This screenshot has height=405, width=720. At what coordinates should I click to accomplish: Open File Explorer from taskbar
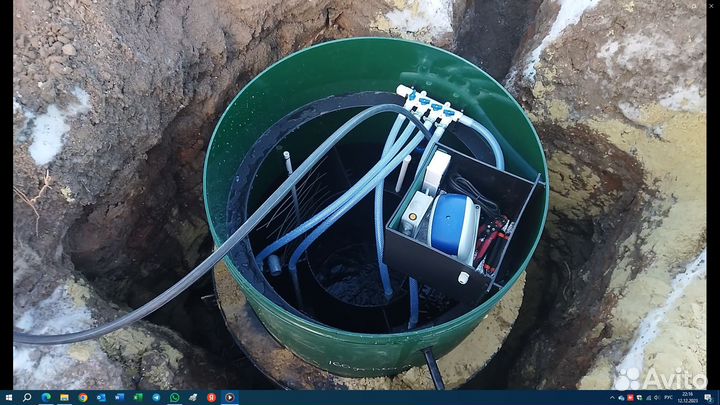pyautogui.click(x=64, y=397)
